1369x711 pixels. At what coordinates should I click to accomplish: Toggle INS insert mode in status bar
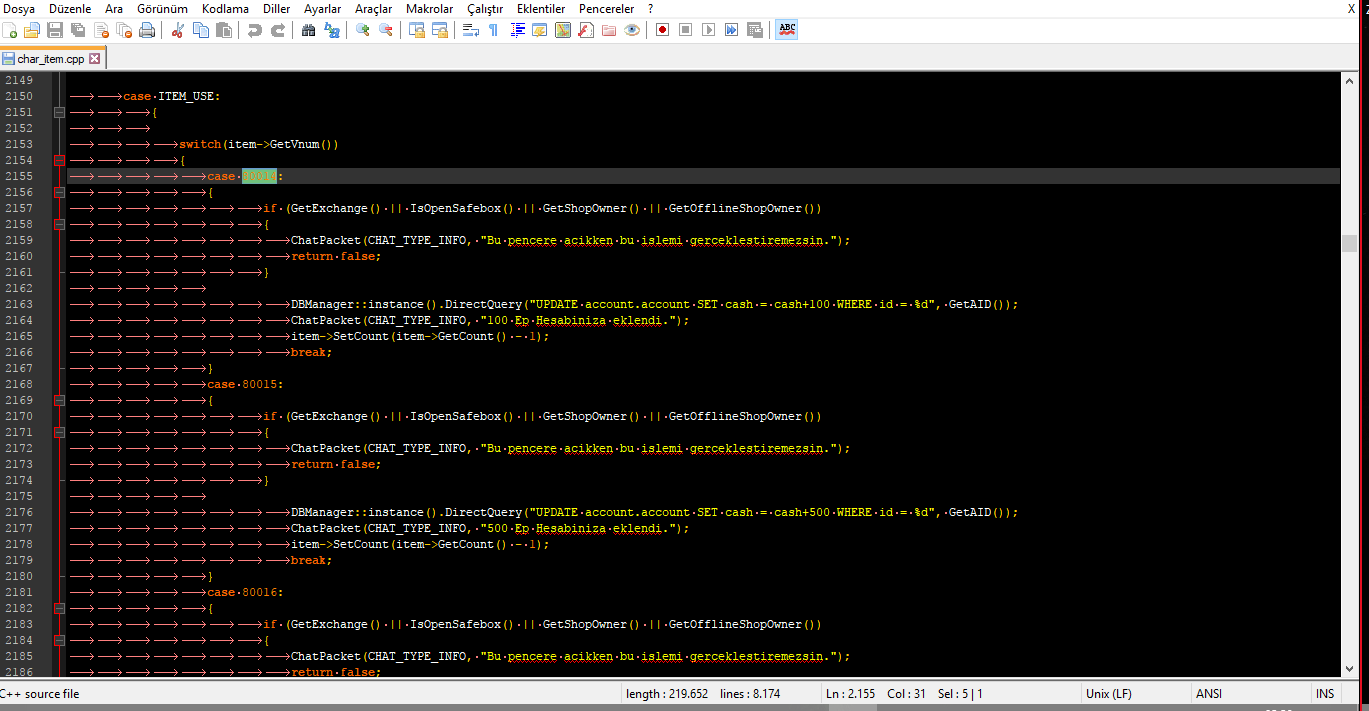click(1325, 694)
